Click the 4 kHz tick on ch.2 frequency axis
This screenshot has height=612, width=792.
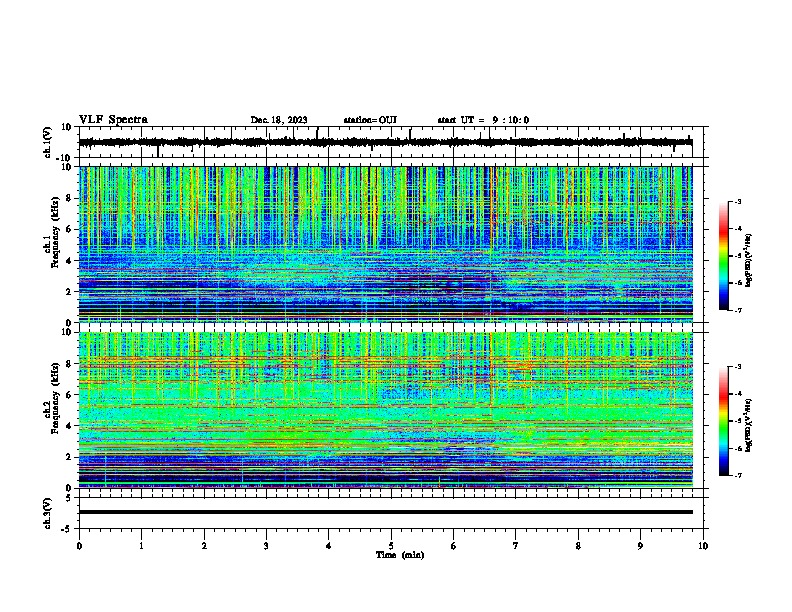click(70, 426)
